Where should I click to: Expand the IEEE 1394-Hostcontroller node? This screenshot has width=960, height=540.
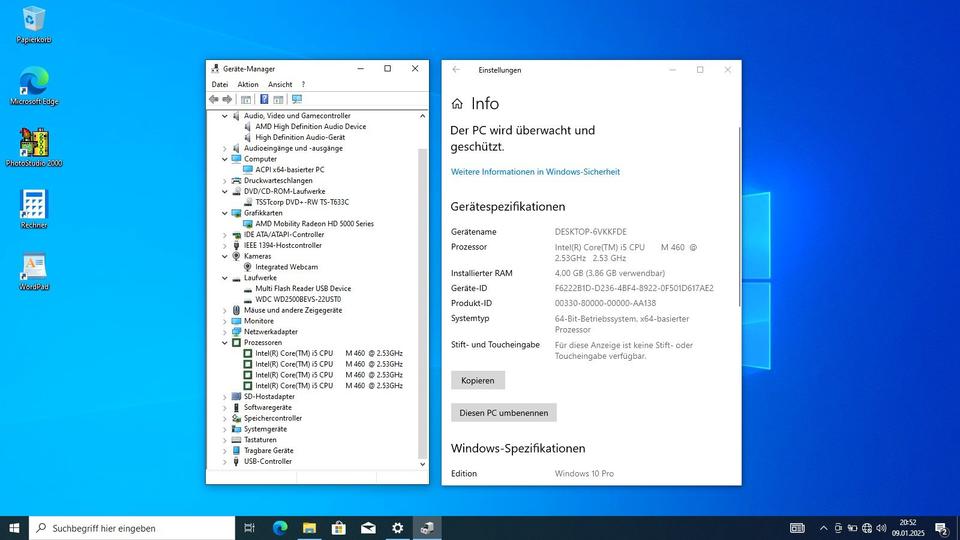[225, 246]
